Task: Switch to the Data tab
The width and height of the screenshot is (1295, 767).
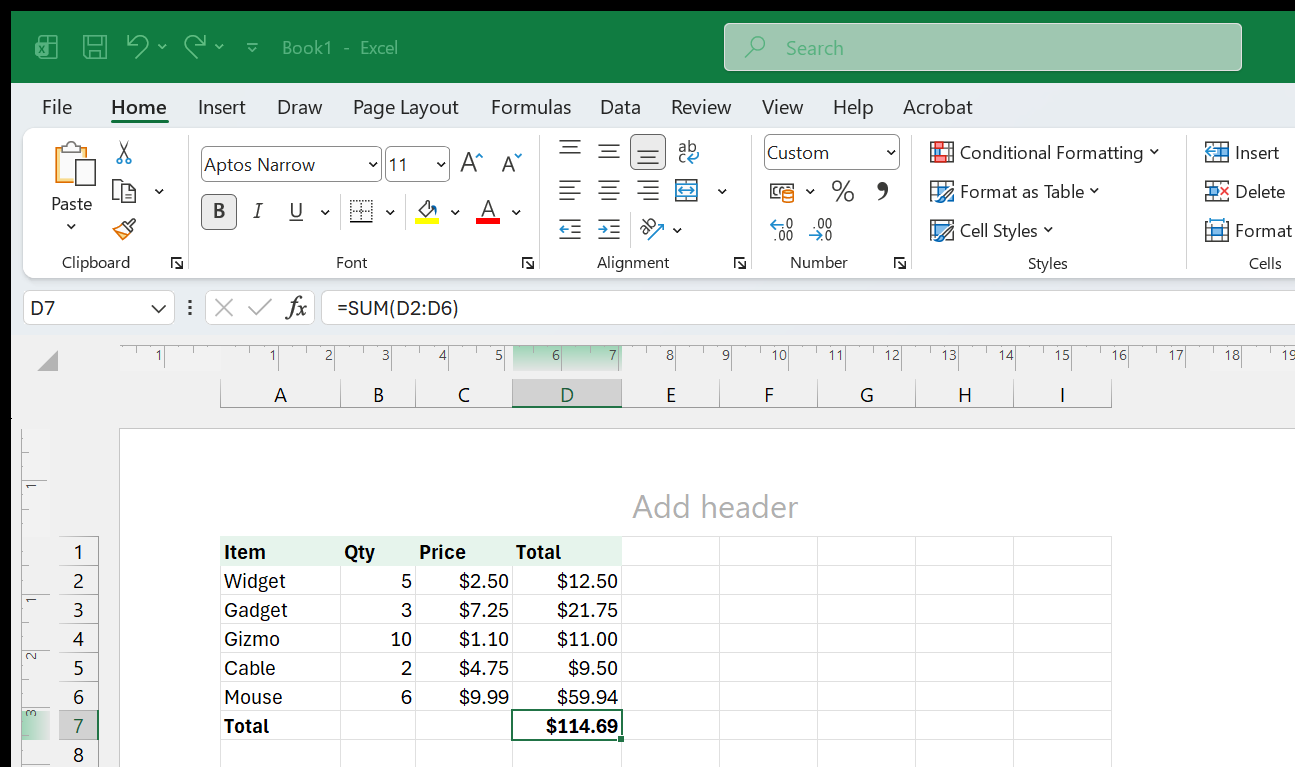Action: [620, 107]
